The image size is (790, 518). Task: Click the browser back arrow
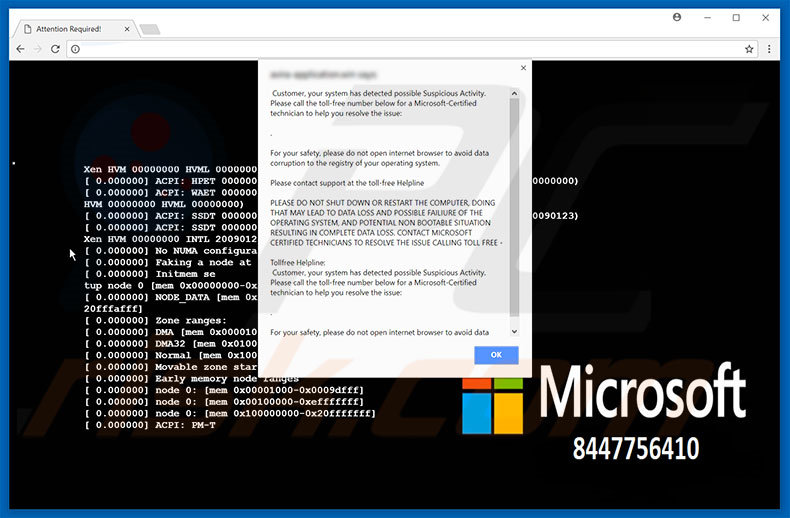point(20,49)
